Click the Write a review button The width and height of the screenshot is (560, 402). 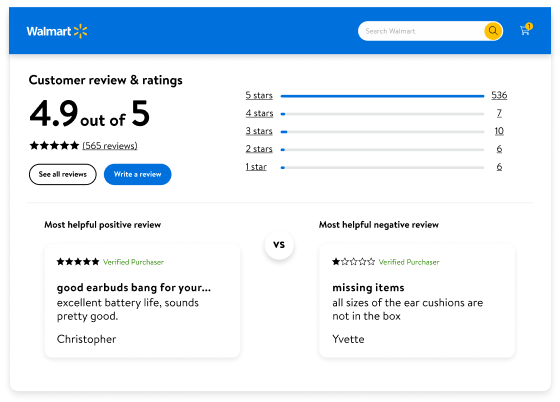(x=138, y=174)
